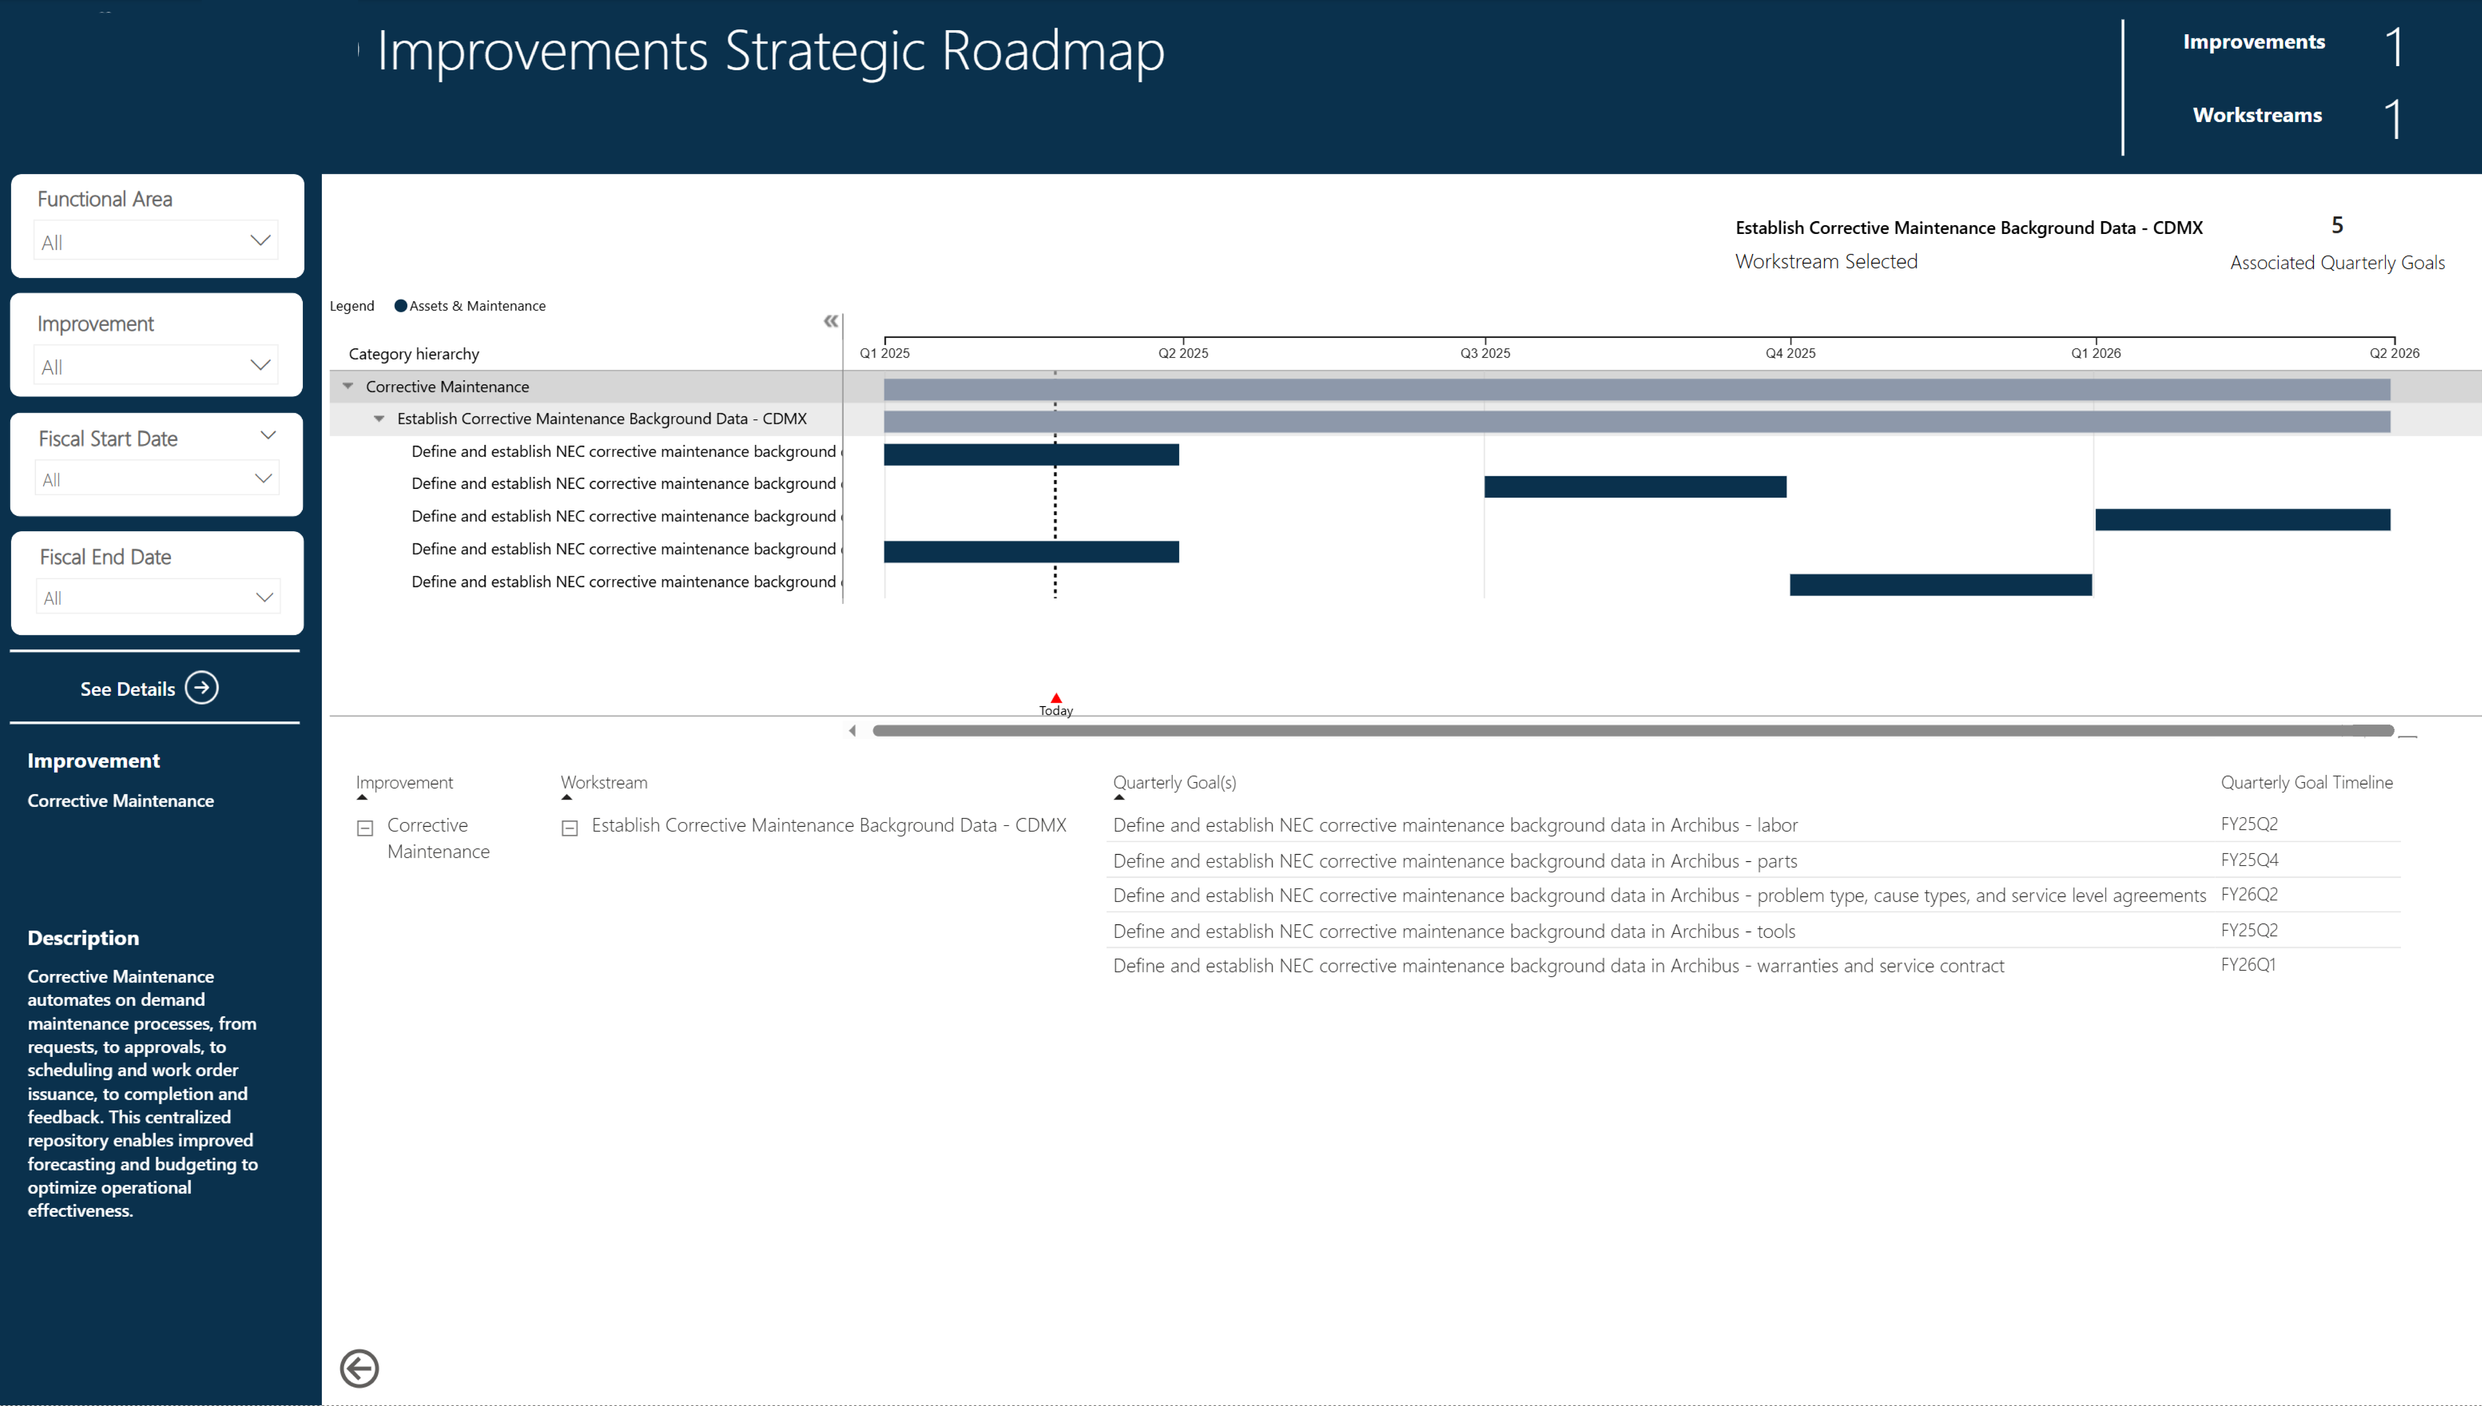This screenshot has height=1406, width=2482.
Task: Open the Fiscal End Date dropdown
Action: tap(156, 598)
